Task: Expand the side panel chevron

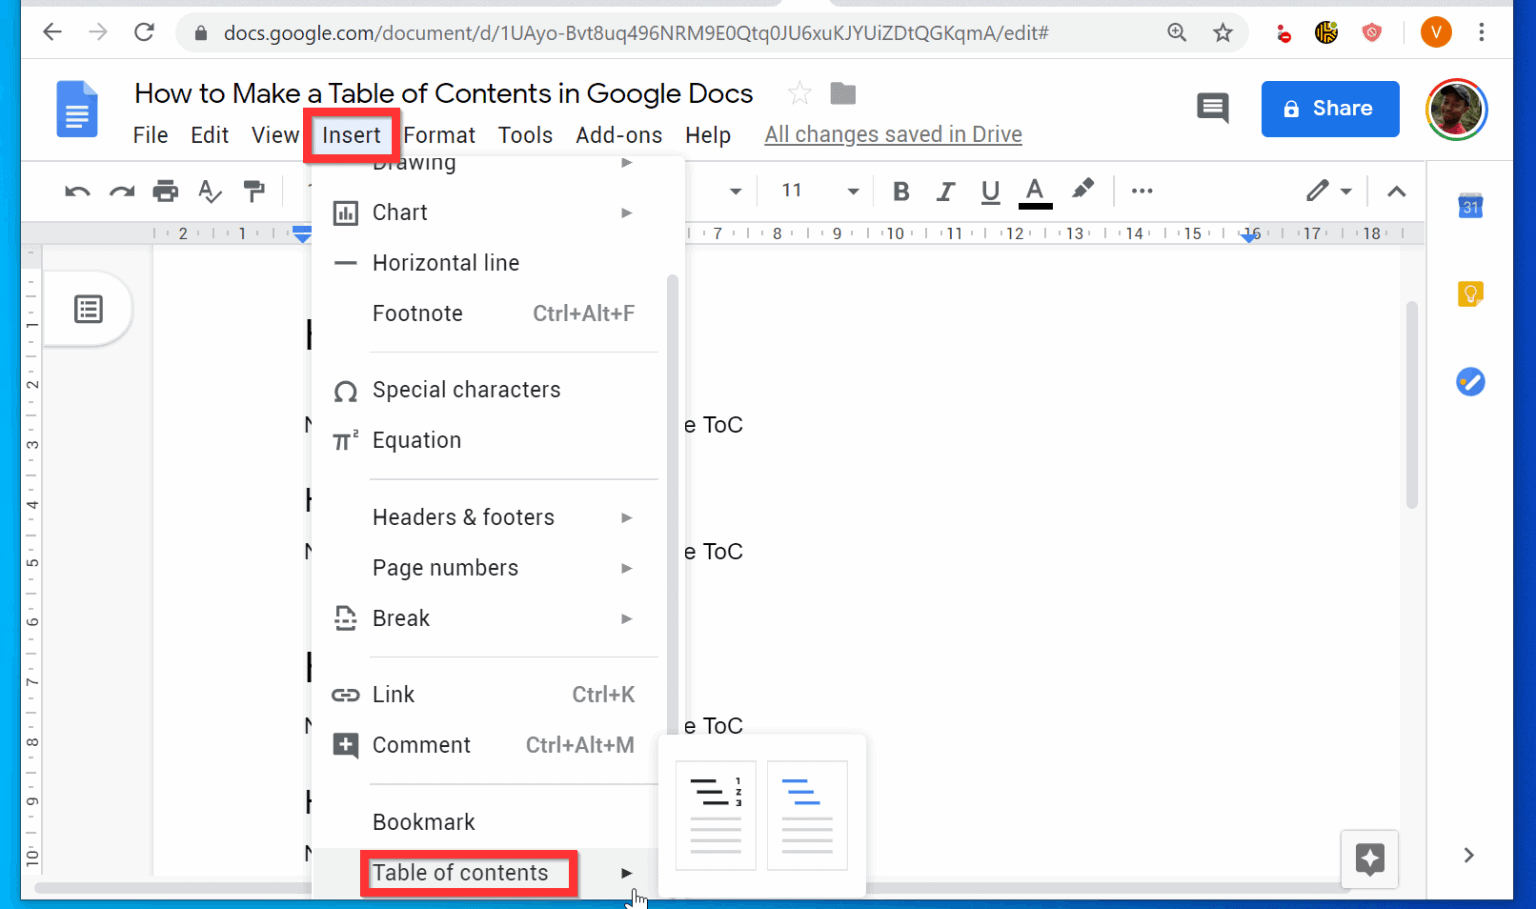Action: 1469,855
